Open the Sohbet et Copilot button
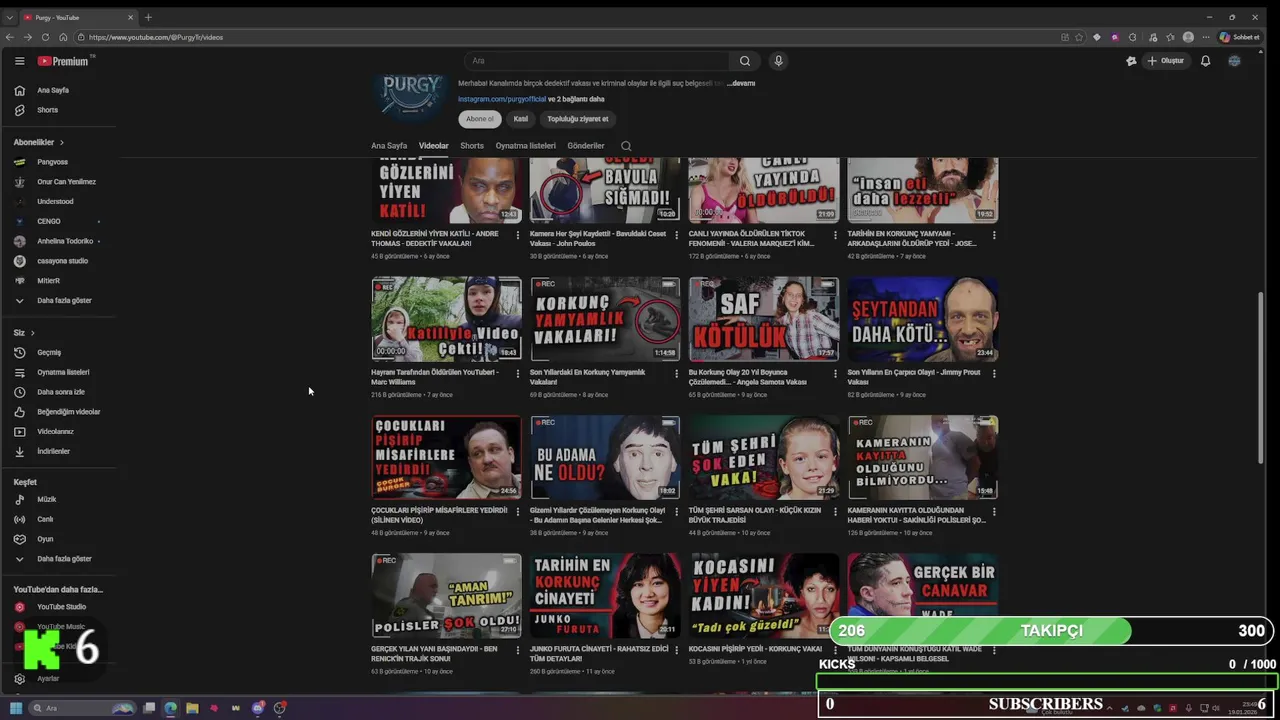The image size is (1280, 720). click(x=1239, y=37)
